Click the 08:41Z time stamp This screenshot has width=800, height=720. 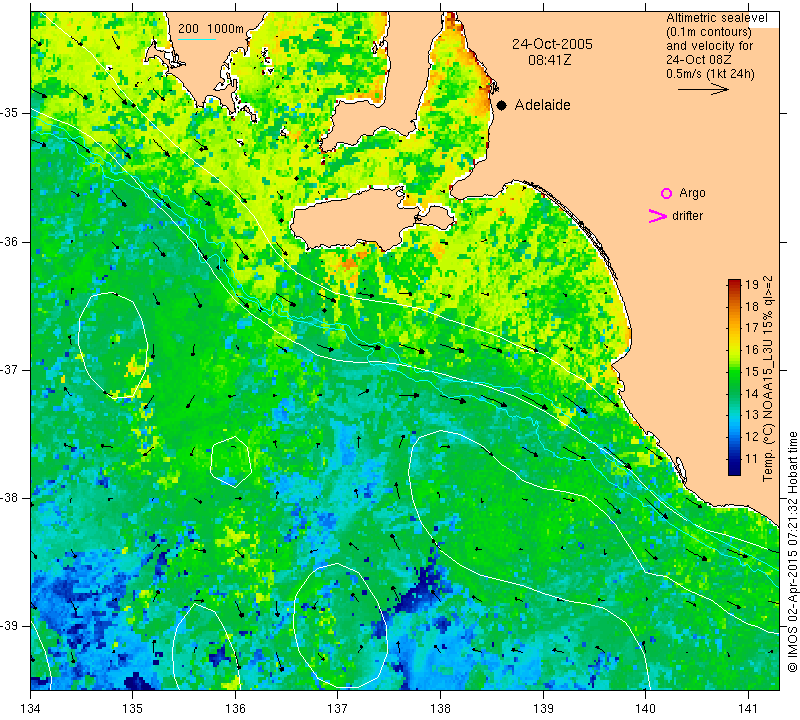coord(549,60)
